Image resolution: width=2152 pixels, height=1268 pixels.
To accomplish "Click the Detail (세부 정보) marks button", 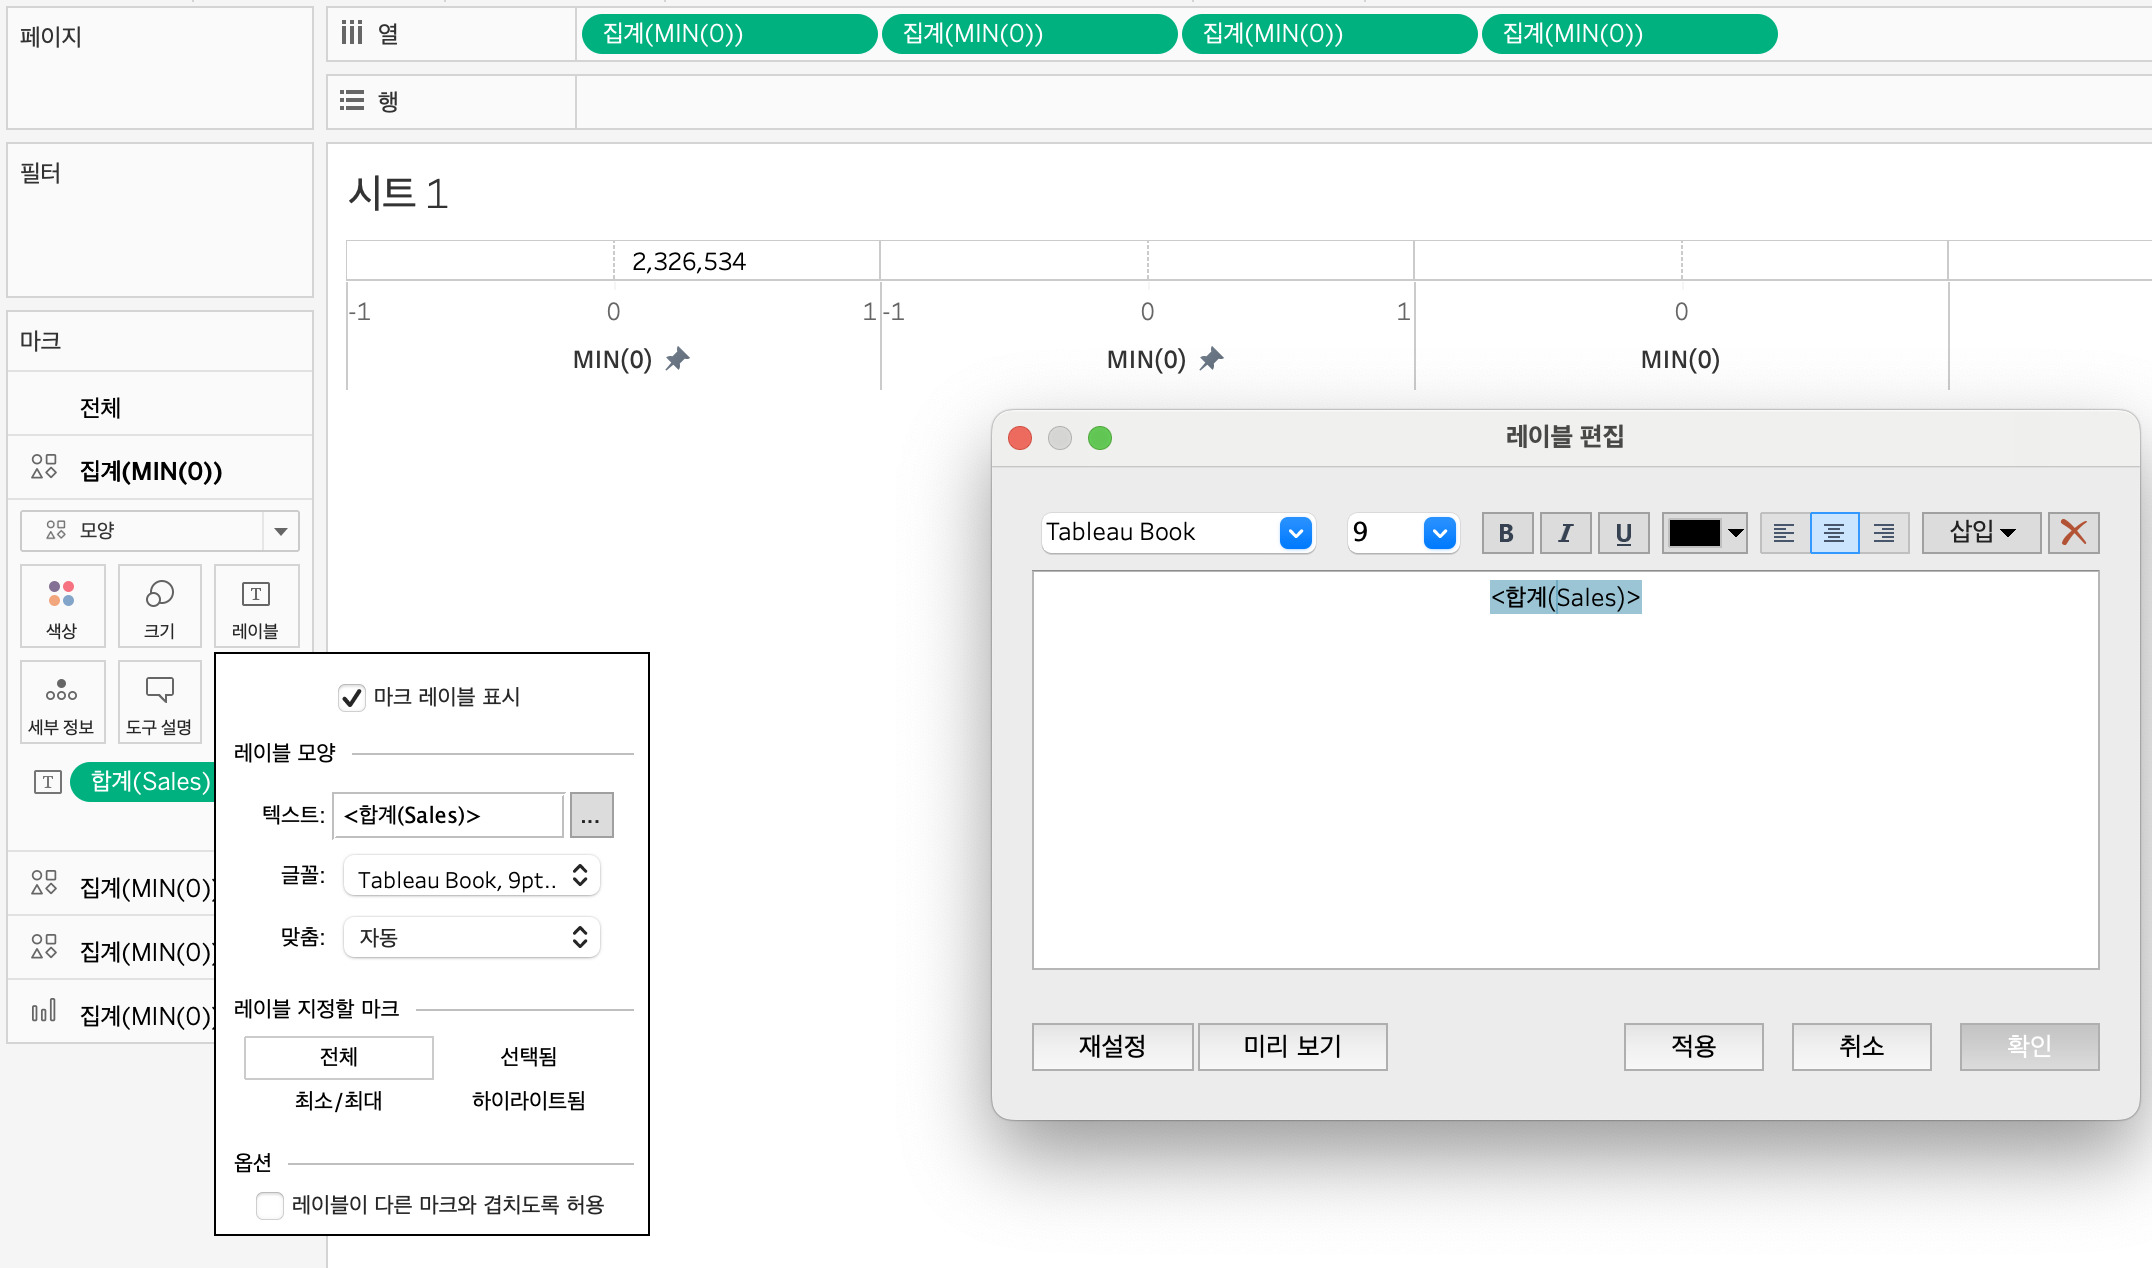I will (x=62, y=702).
